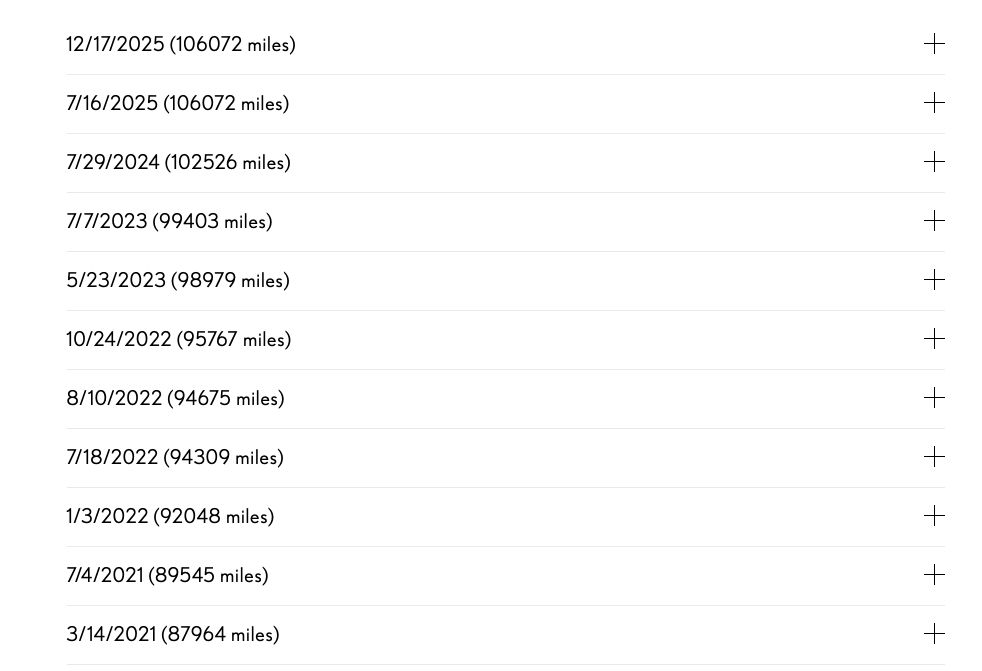The width and height of the screenshot is (982, 671).
Task: Select the 7/18/2022 (94309 miles) label
Action: pos(175,457)
